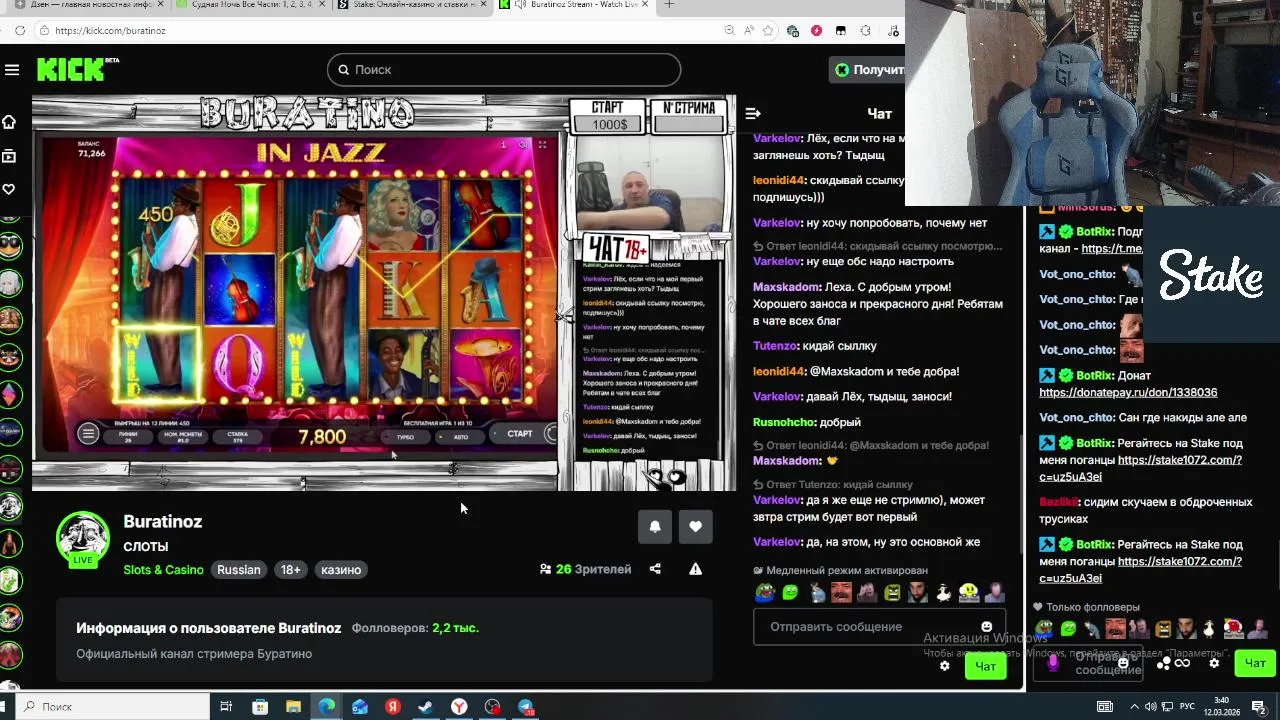Open the t.me link in right chat
The width and height of the screenshot is (1280, 720).
click(1112, 249)
